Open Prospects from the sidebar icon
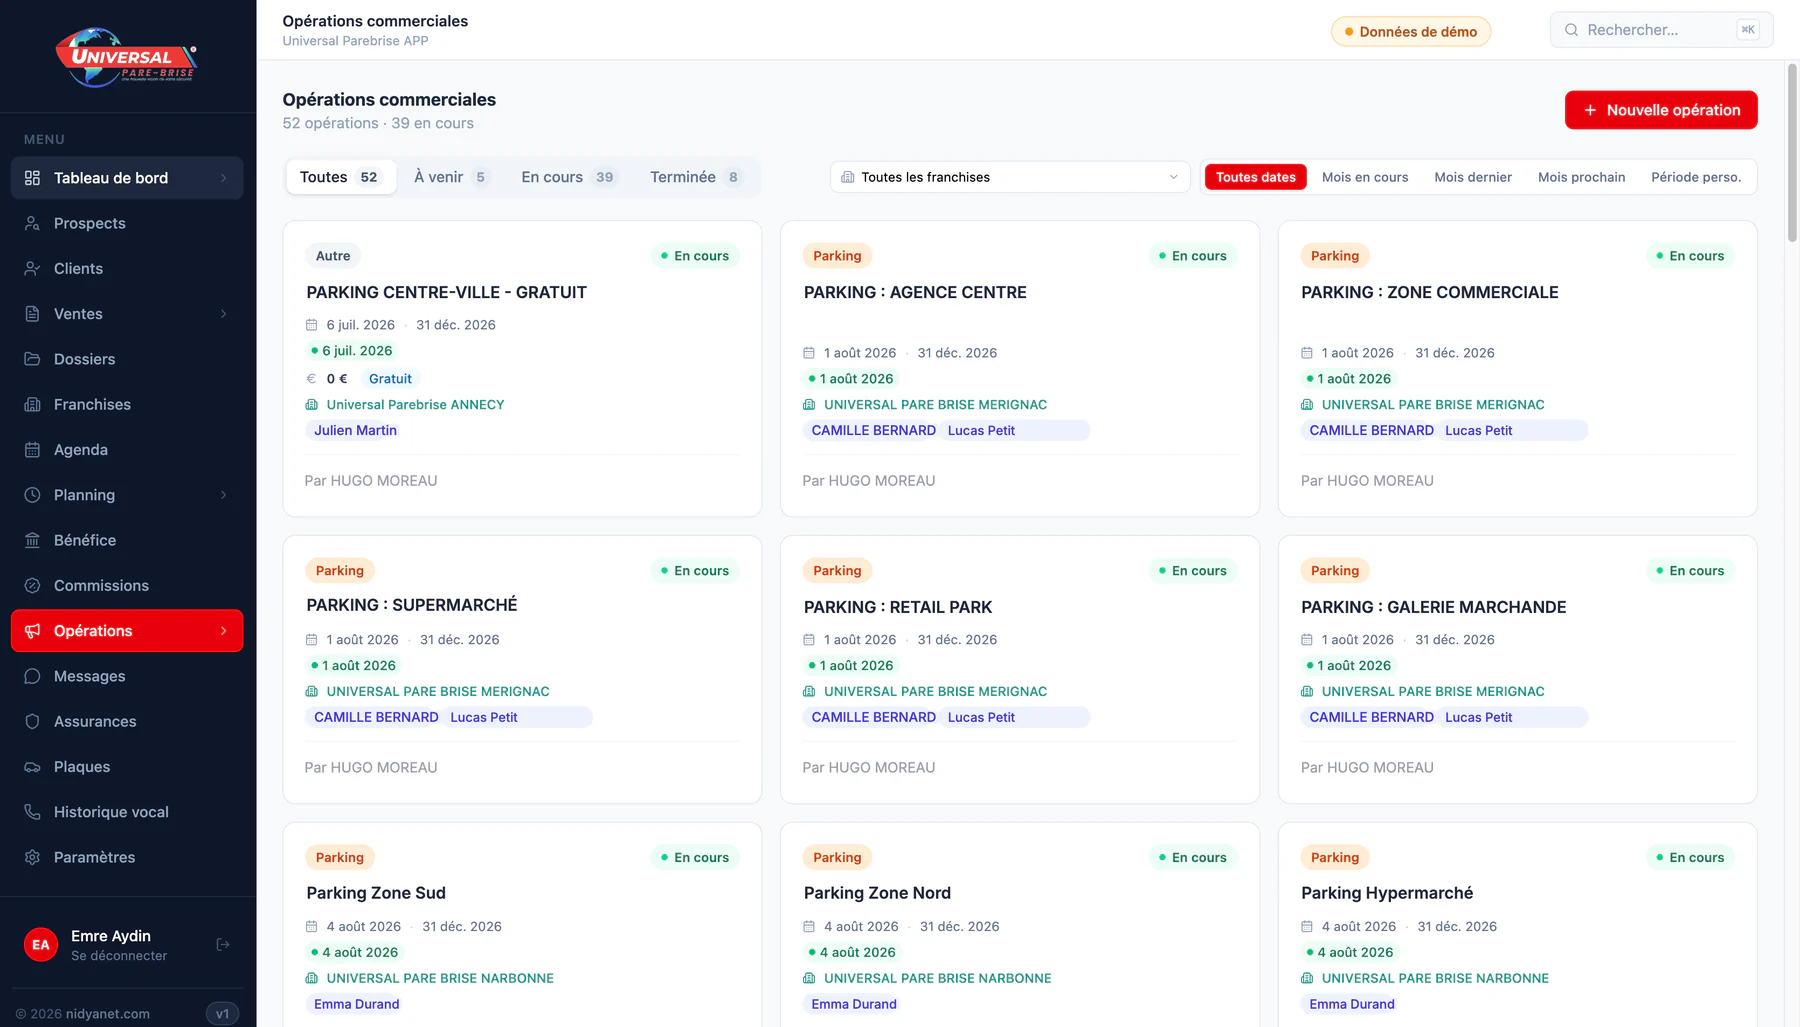The image size is (1800, 1027). pyautogui.click(x=32, y=223)
